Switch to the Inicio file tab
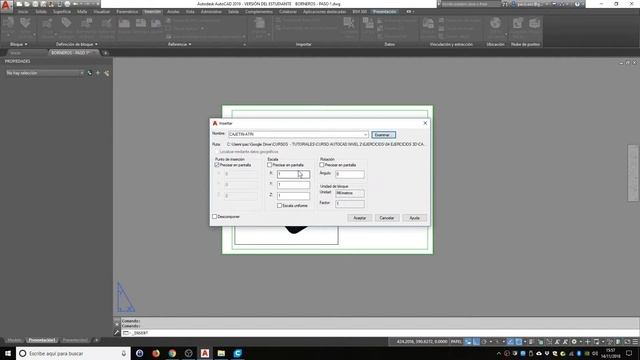 [x=16, y=53]
